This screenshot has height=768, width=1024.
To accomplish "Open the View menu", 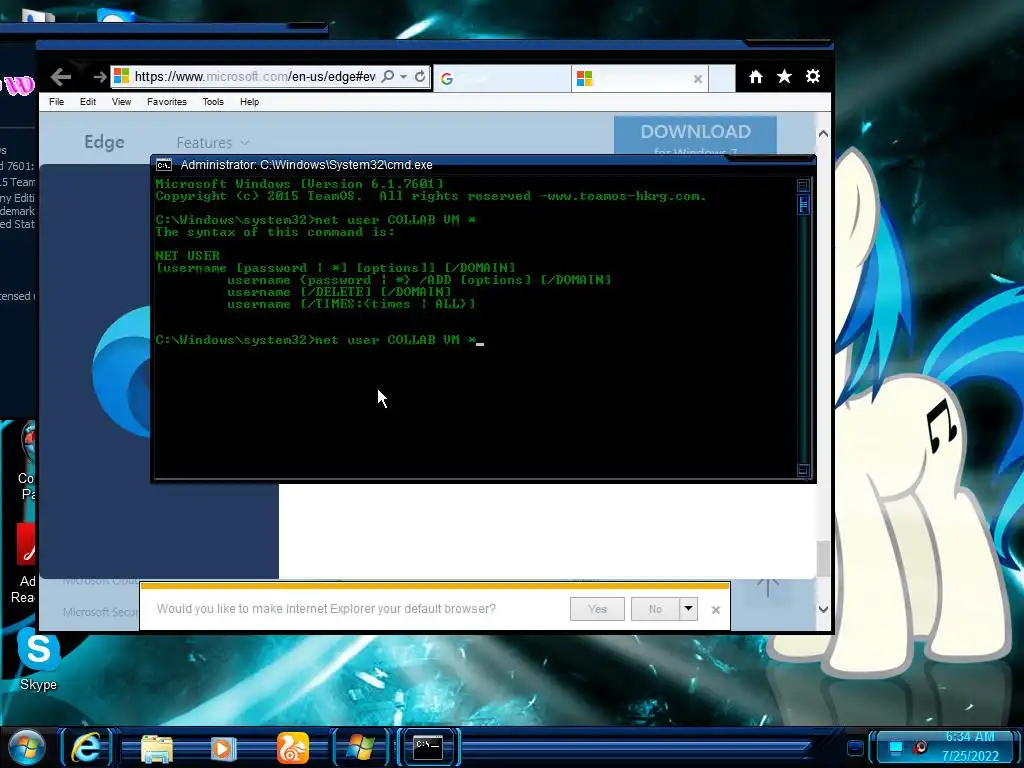I will (x=121, y=102).
